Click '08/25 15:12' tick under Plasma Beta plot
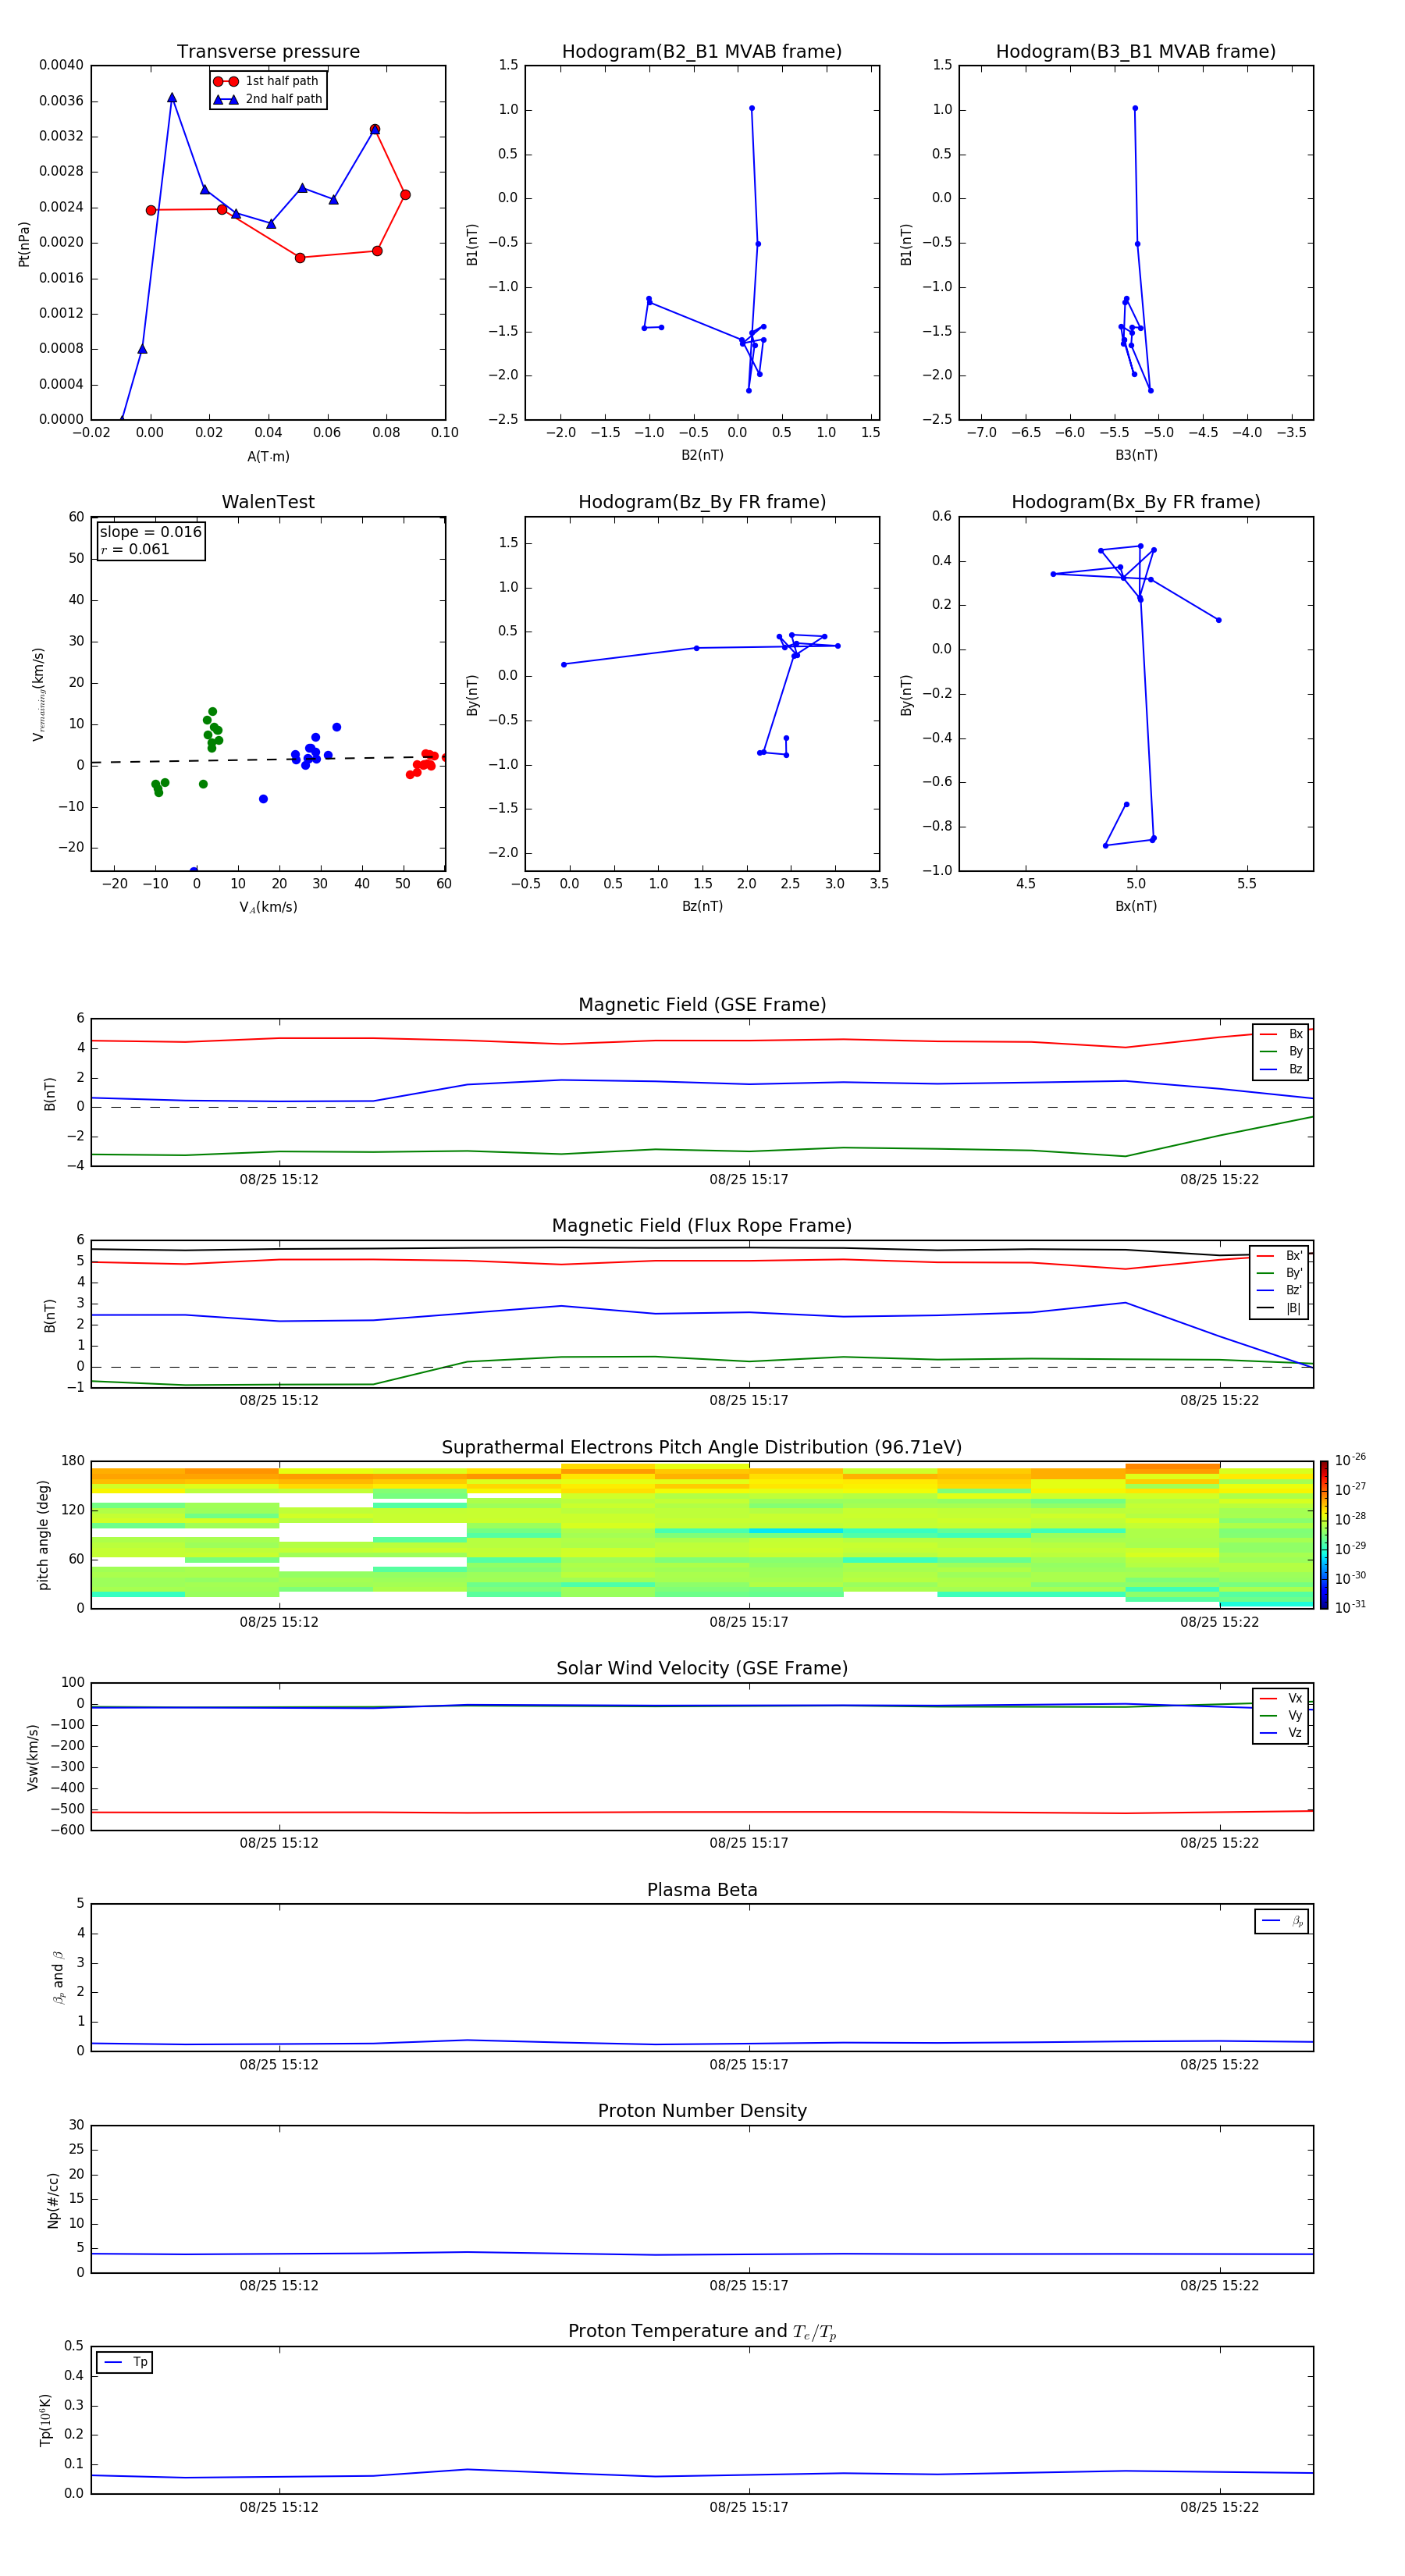 pyautogui.click(x=279, y=2064)
